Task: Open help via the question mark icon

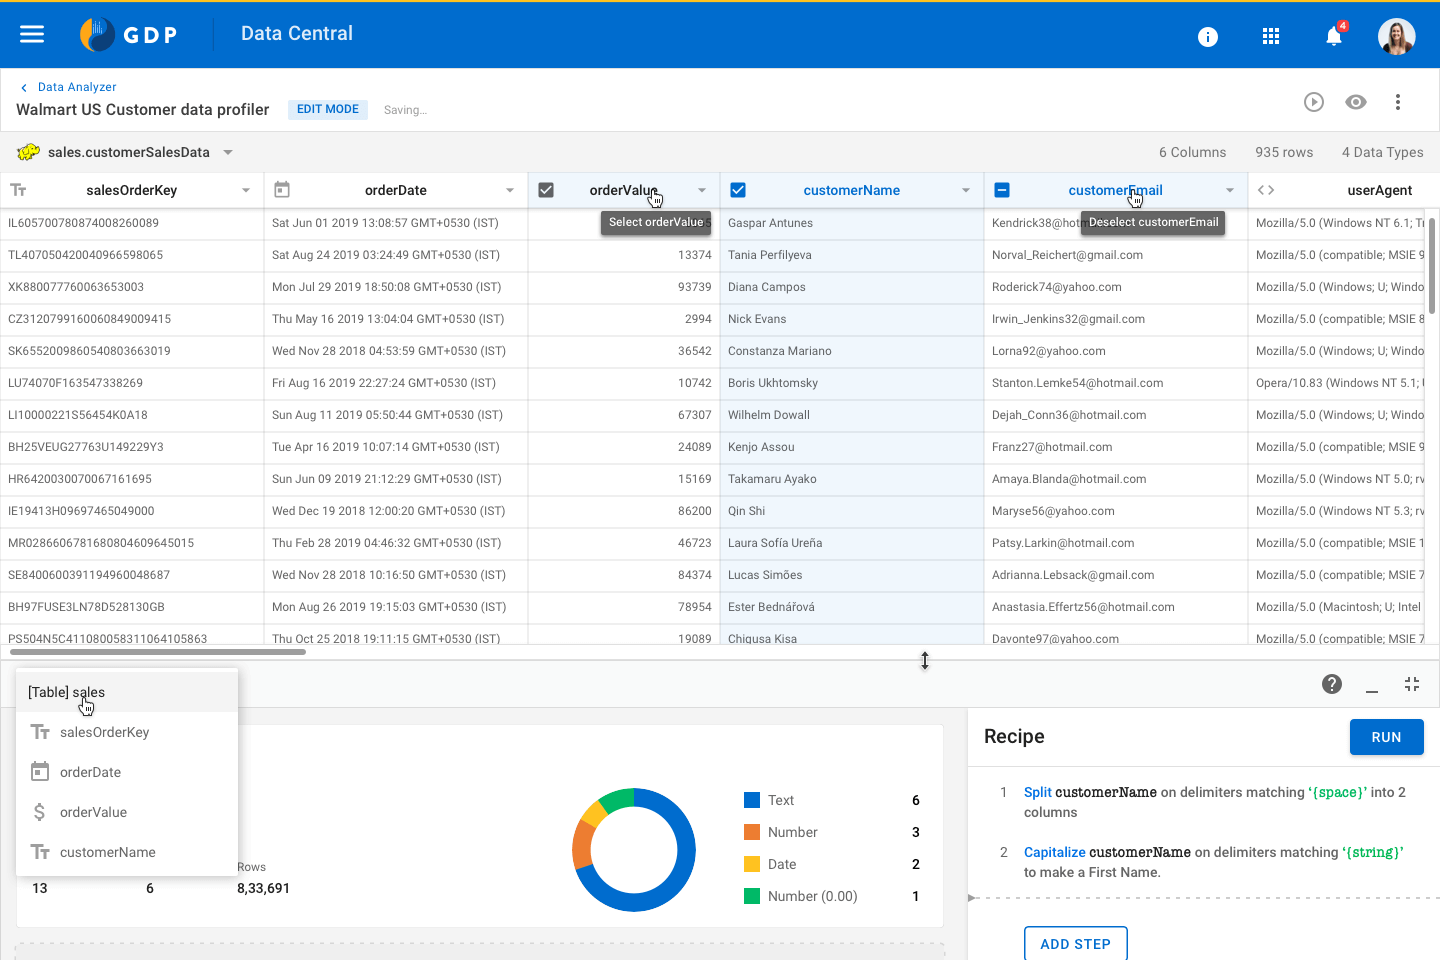Action: click(1332, 684)
